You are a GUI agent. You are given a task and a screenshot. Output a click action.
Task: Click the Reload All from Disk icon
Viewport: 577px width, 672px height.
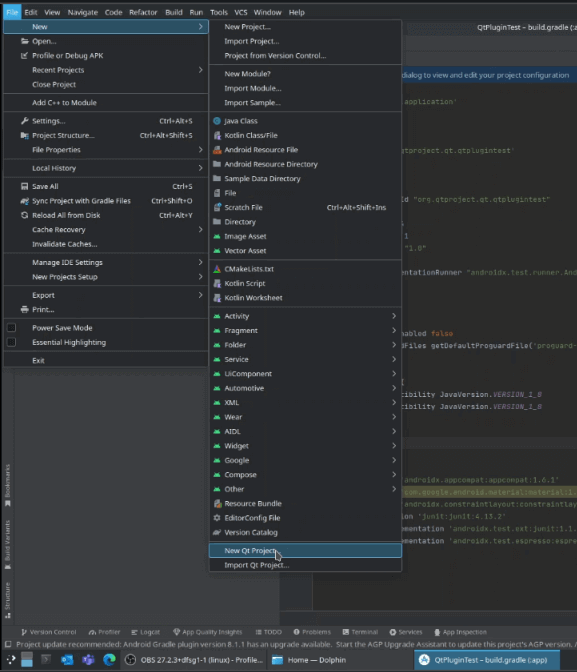pos(24,215)
